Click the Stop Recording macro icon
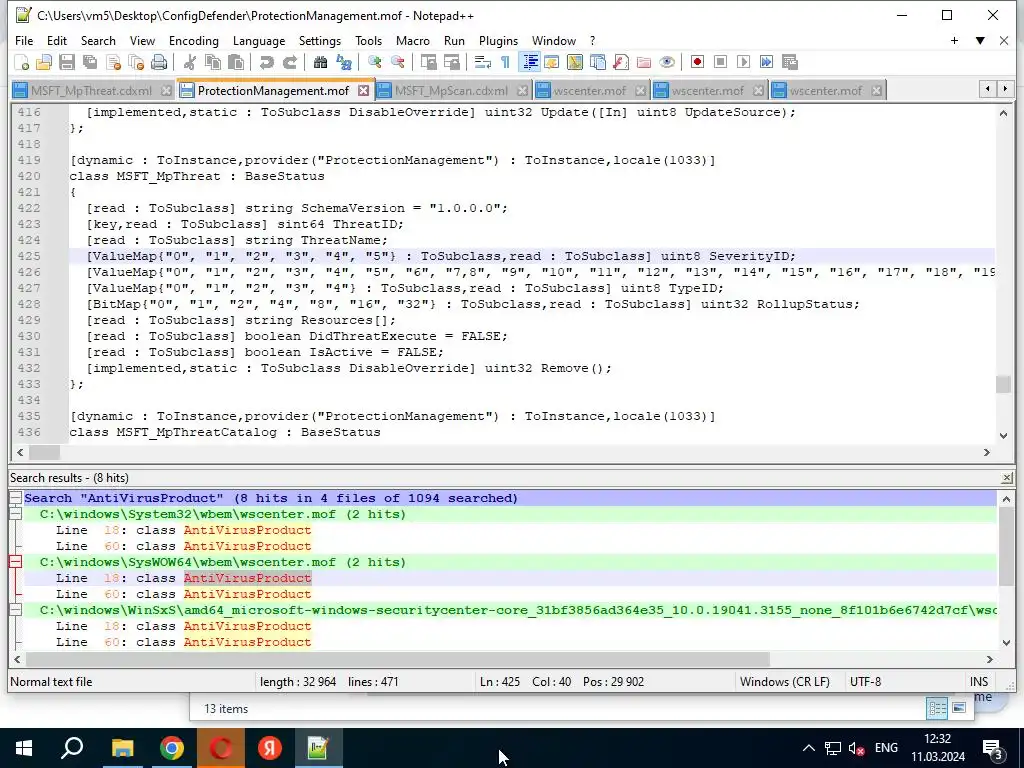 click(720, 62)
